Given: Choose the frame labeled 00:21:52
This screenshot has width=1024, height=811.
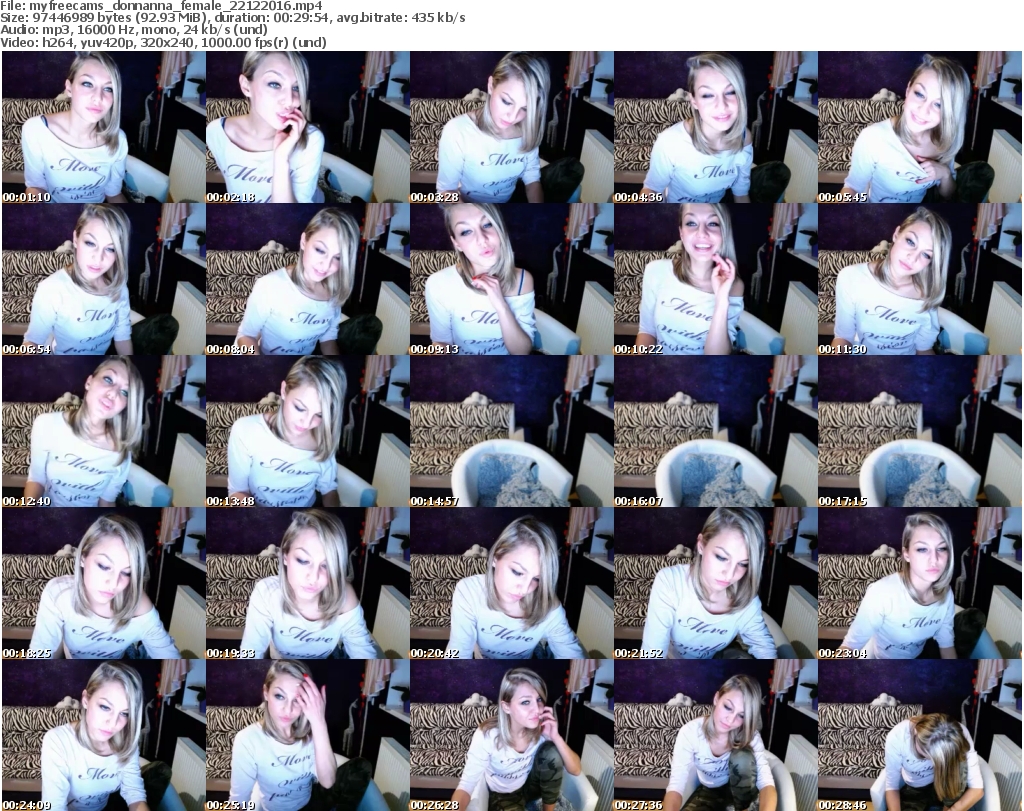Looking at the screenshot, I should point(715,583).
